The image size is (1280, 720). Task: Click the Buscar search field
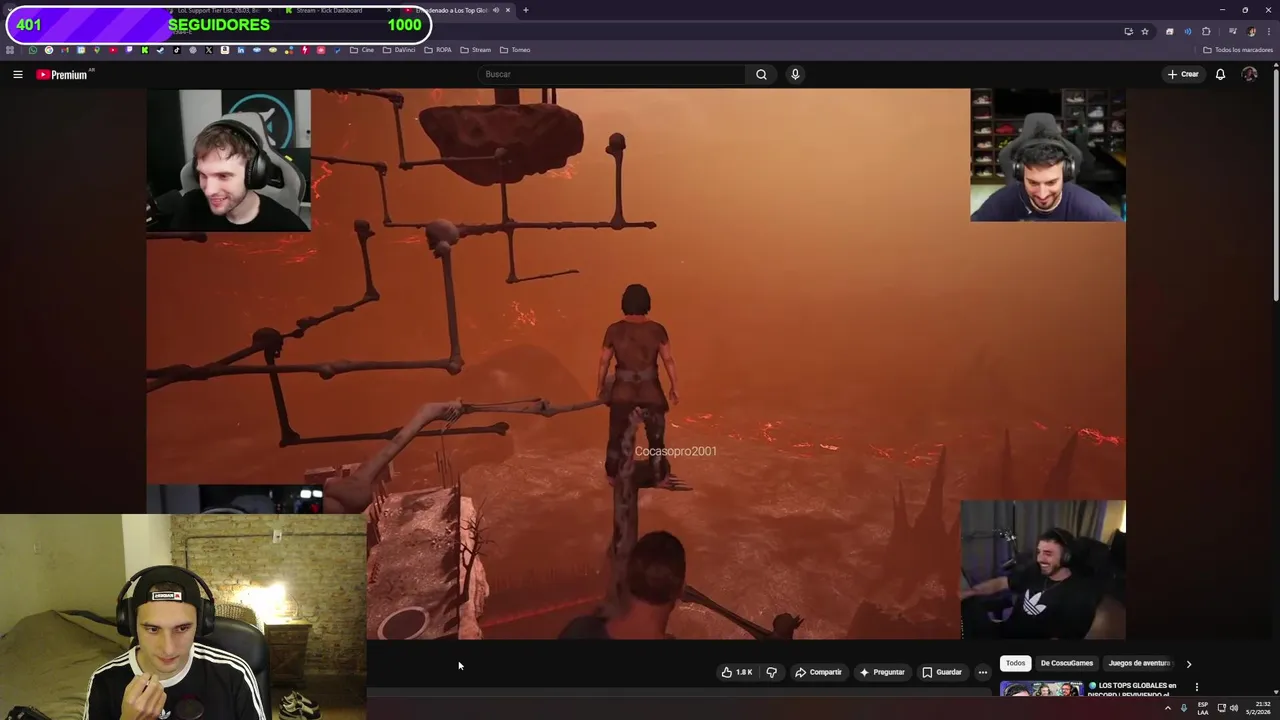tap(611, 74)
